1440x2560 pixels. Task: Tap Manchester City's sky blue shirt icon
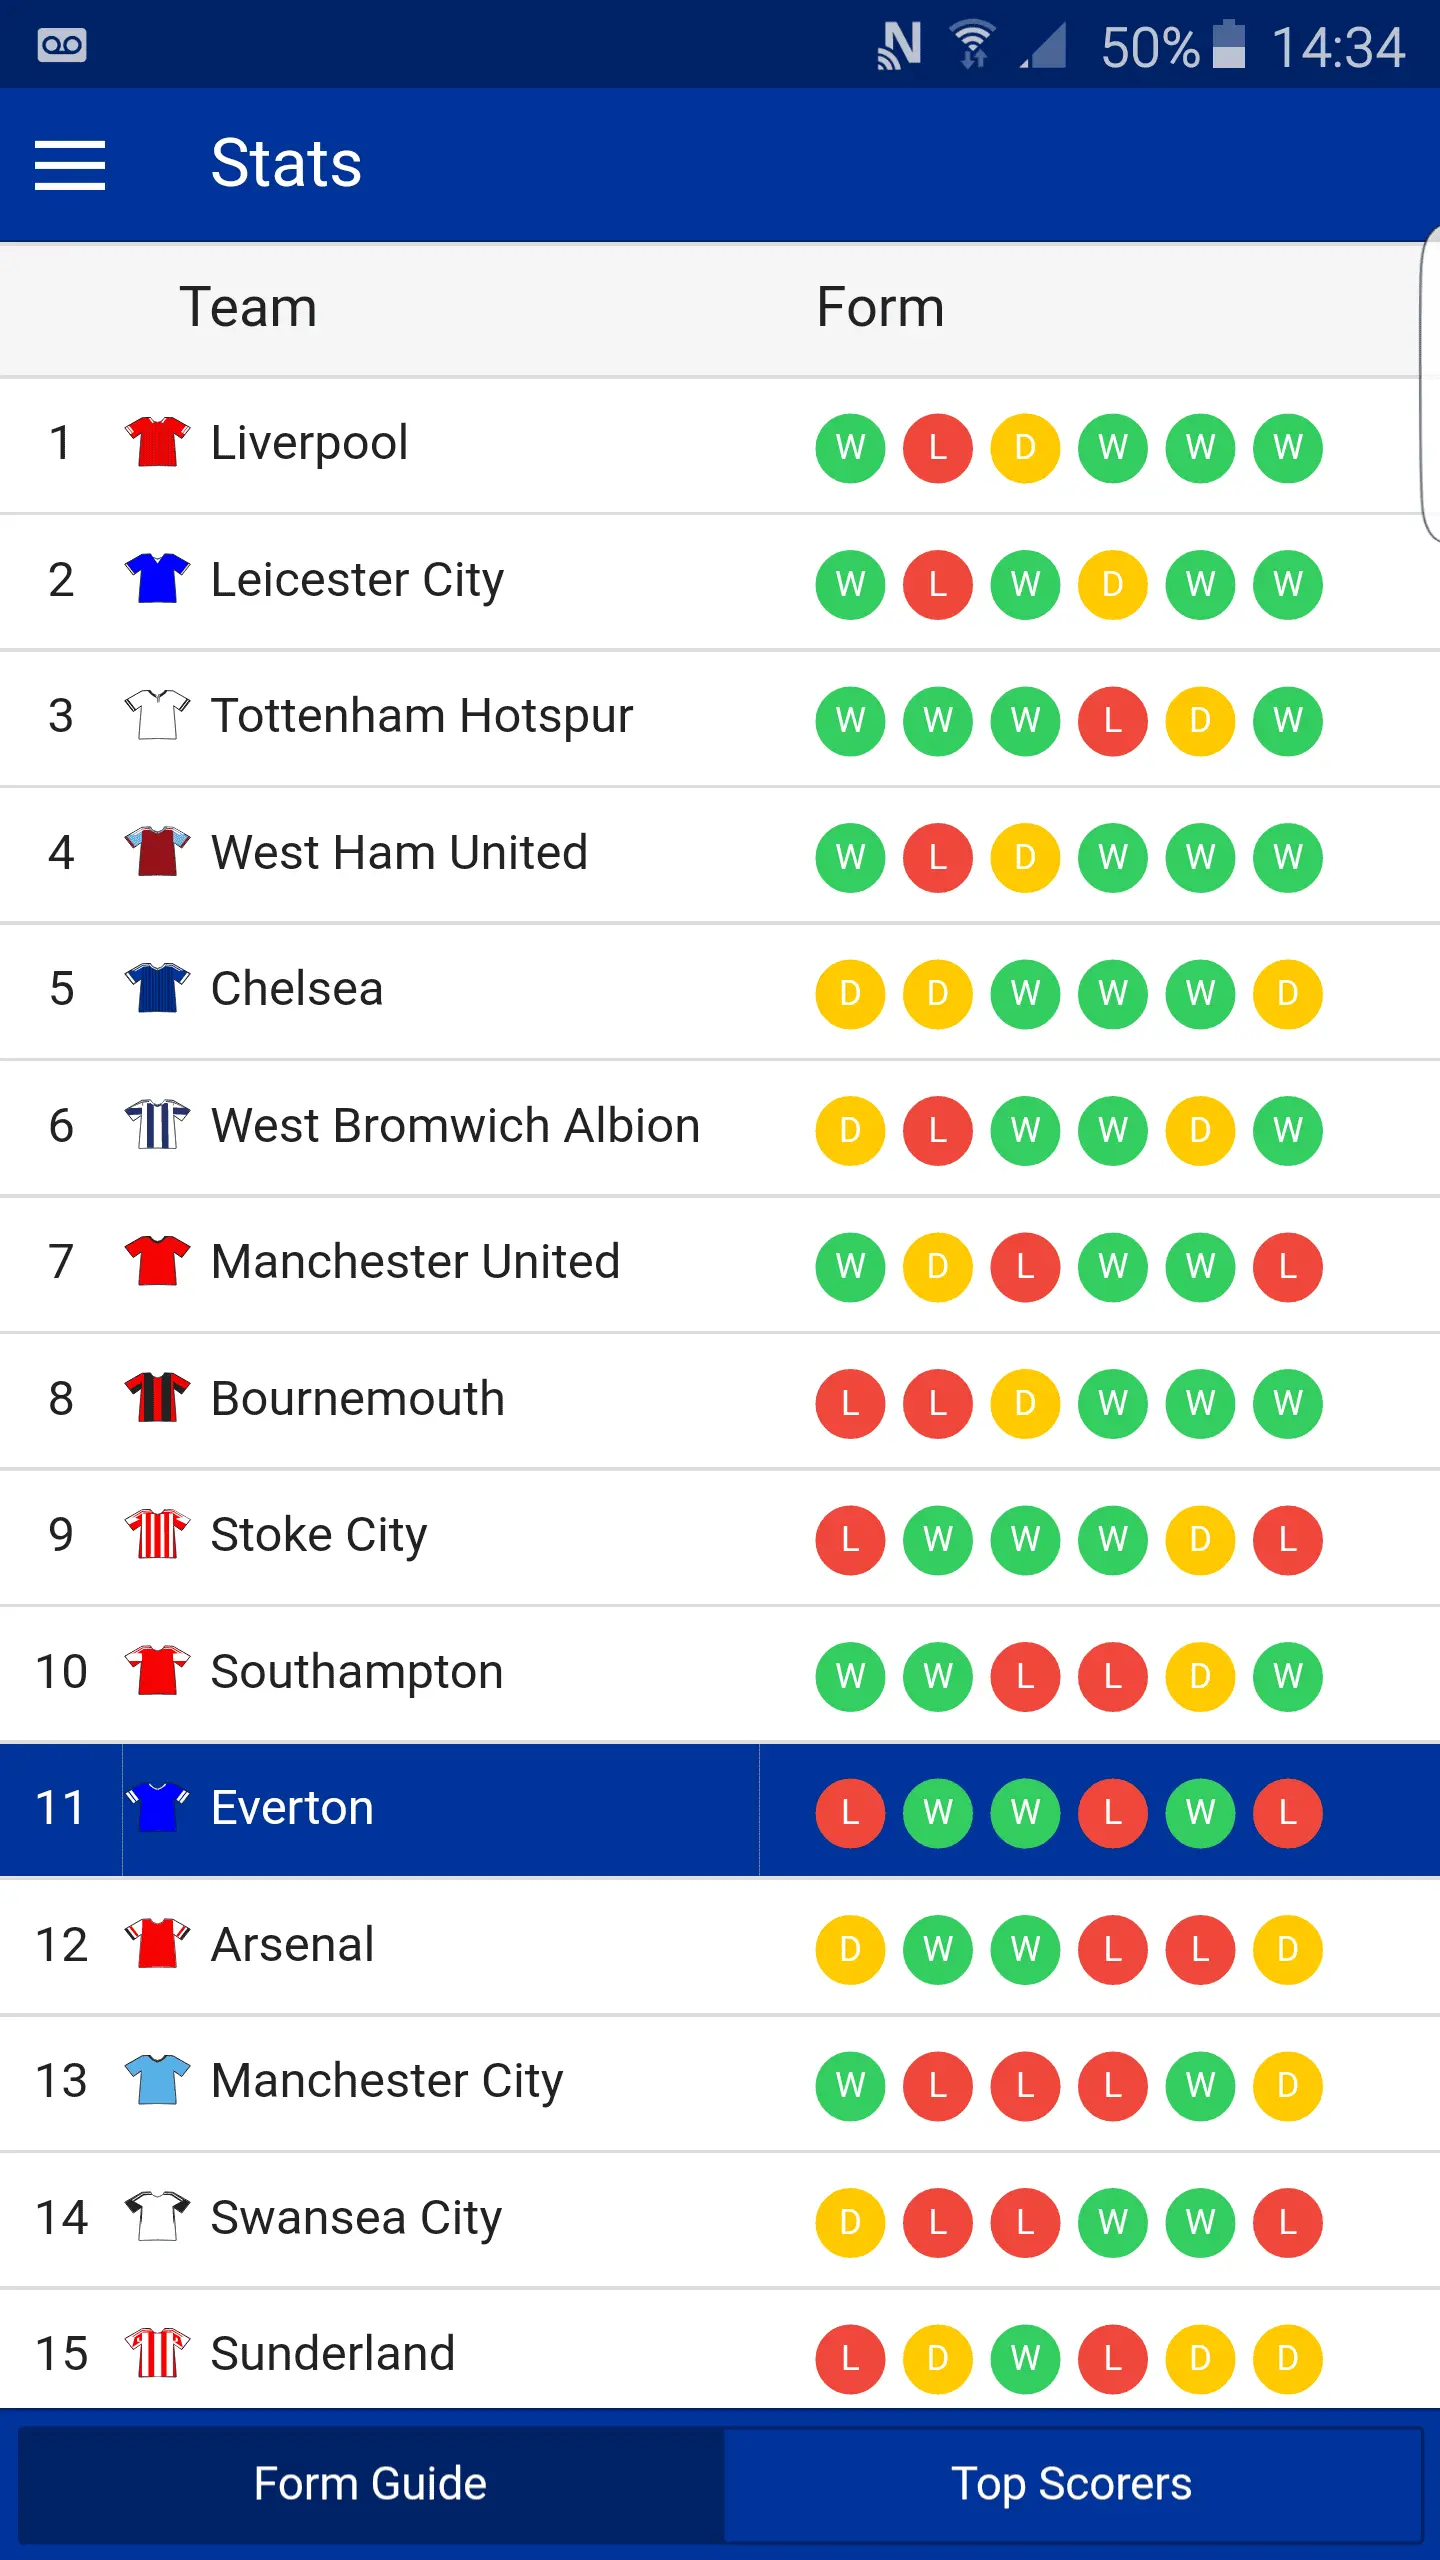click(157, 2081)
